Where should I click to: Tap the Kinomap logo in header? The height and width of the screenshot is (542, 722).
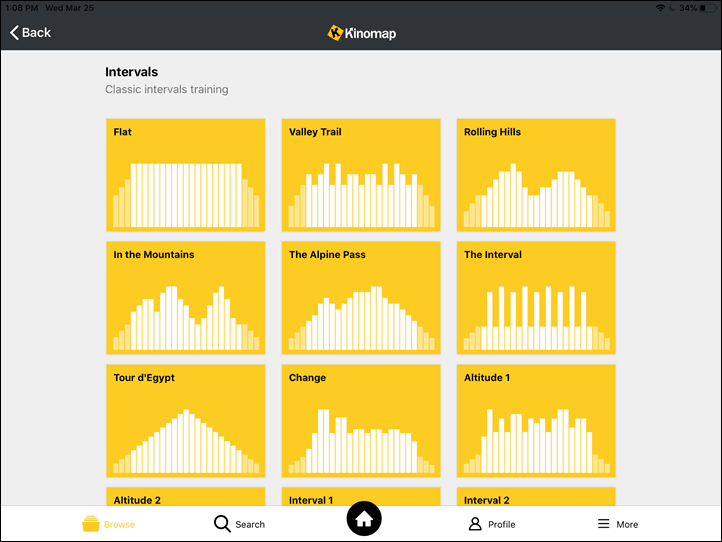pyautogui.click(x=362, y=33)
